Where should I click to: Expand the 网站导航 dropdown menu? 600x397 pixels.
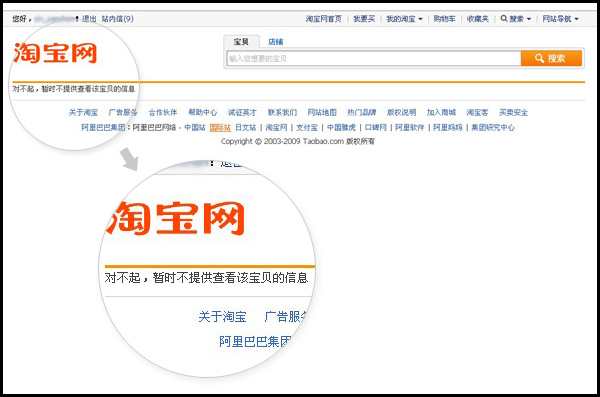click(561, 19)
